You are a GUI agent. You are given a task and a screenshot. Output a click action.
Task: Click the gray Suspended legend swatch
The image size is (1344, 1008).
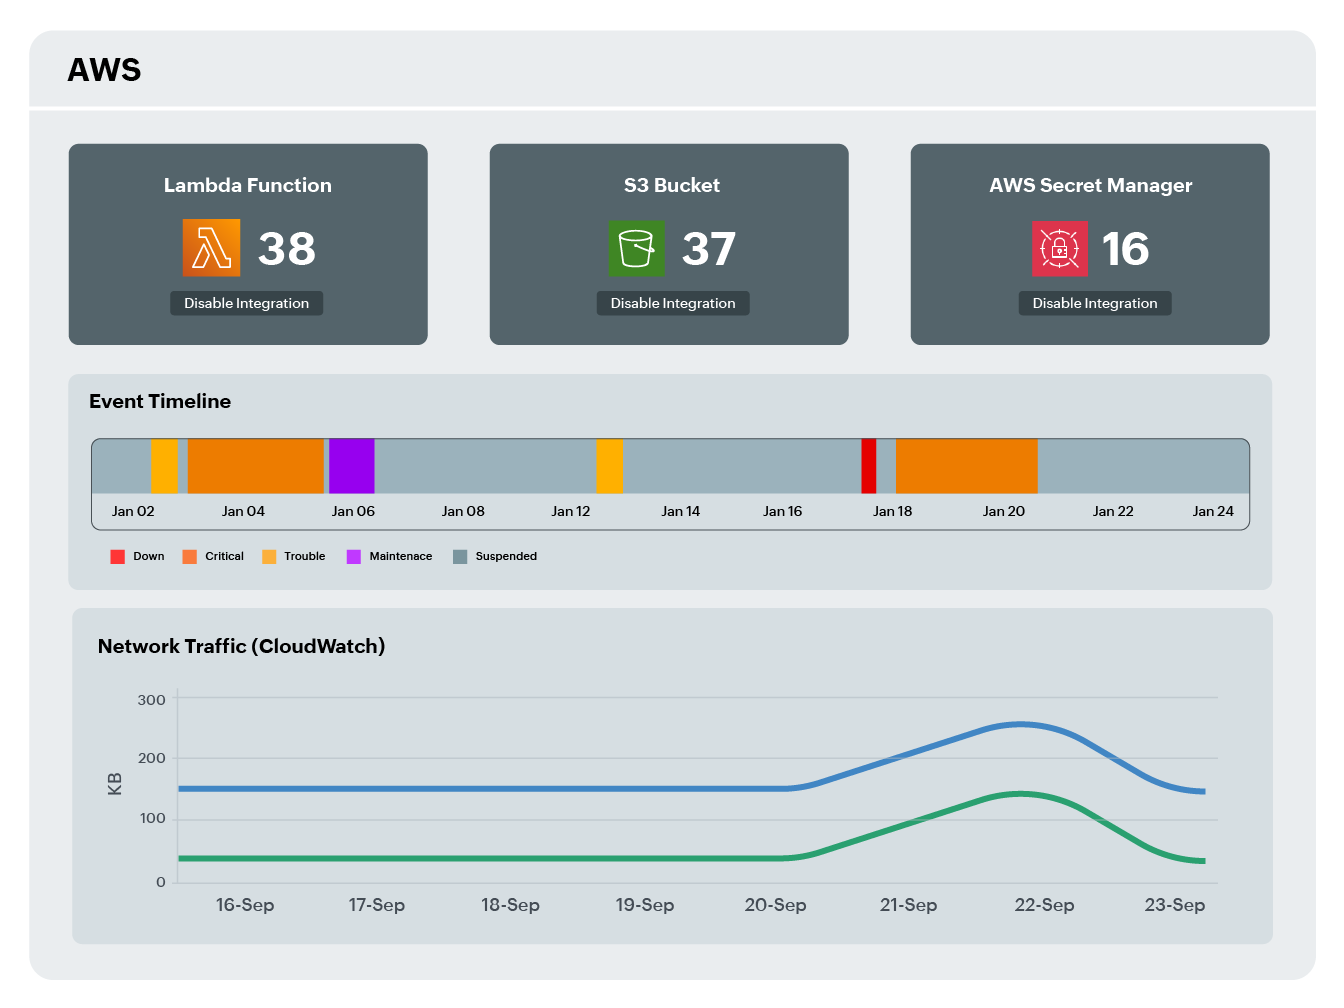[x=460, y=556]
